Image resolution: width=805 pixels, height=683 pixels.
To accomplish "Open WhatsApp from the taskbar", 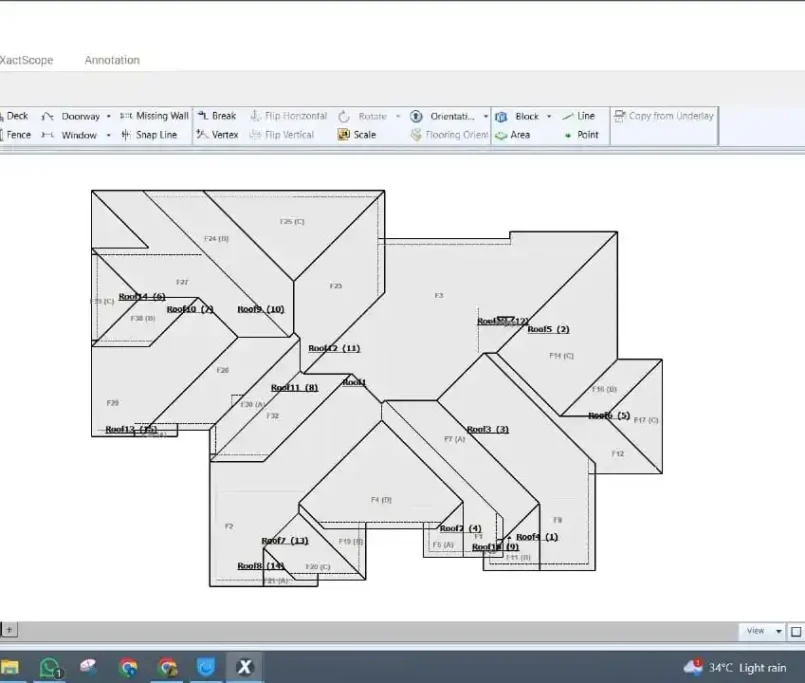I will tap(49, 667).
